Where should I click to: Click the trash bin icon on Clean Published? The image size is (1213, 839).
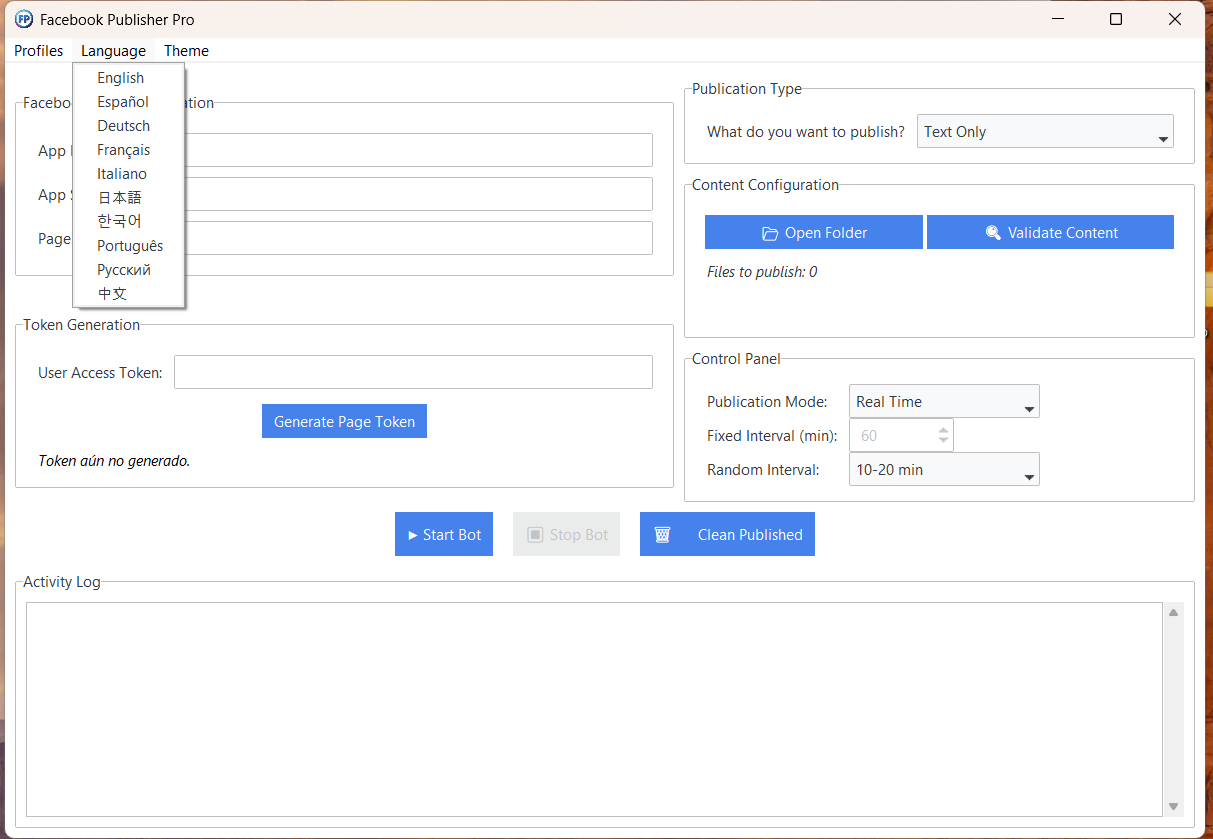[x=662, y=535]
